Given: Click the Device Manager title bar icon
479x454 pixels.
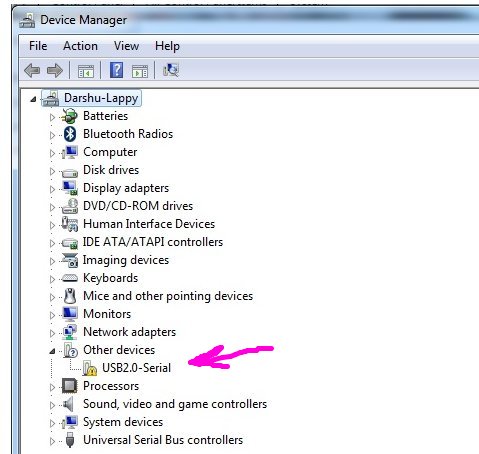Looking at the screenshot, I should (x=27, y=20).
